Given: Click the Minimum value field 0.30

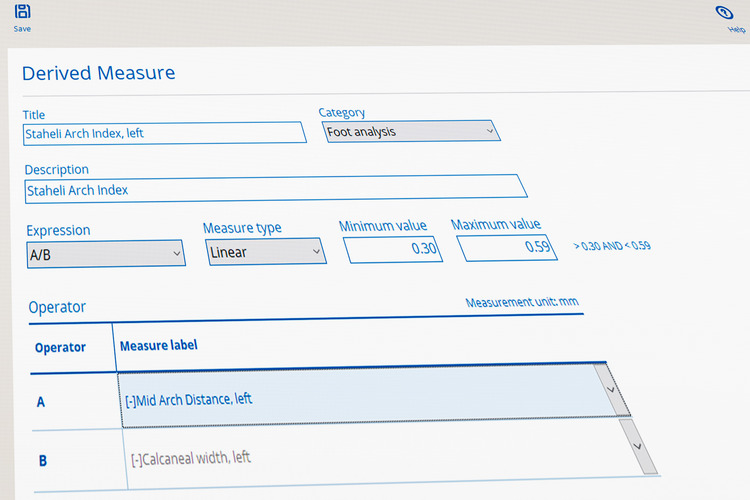Looking at the screenshot, I should [x=393, y=249].
